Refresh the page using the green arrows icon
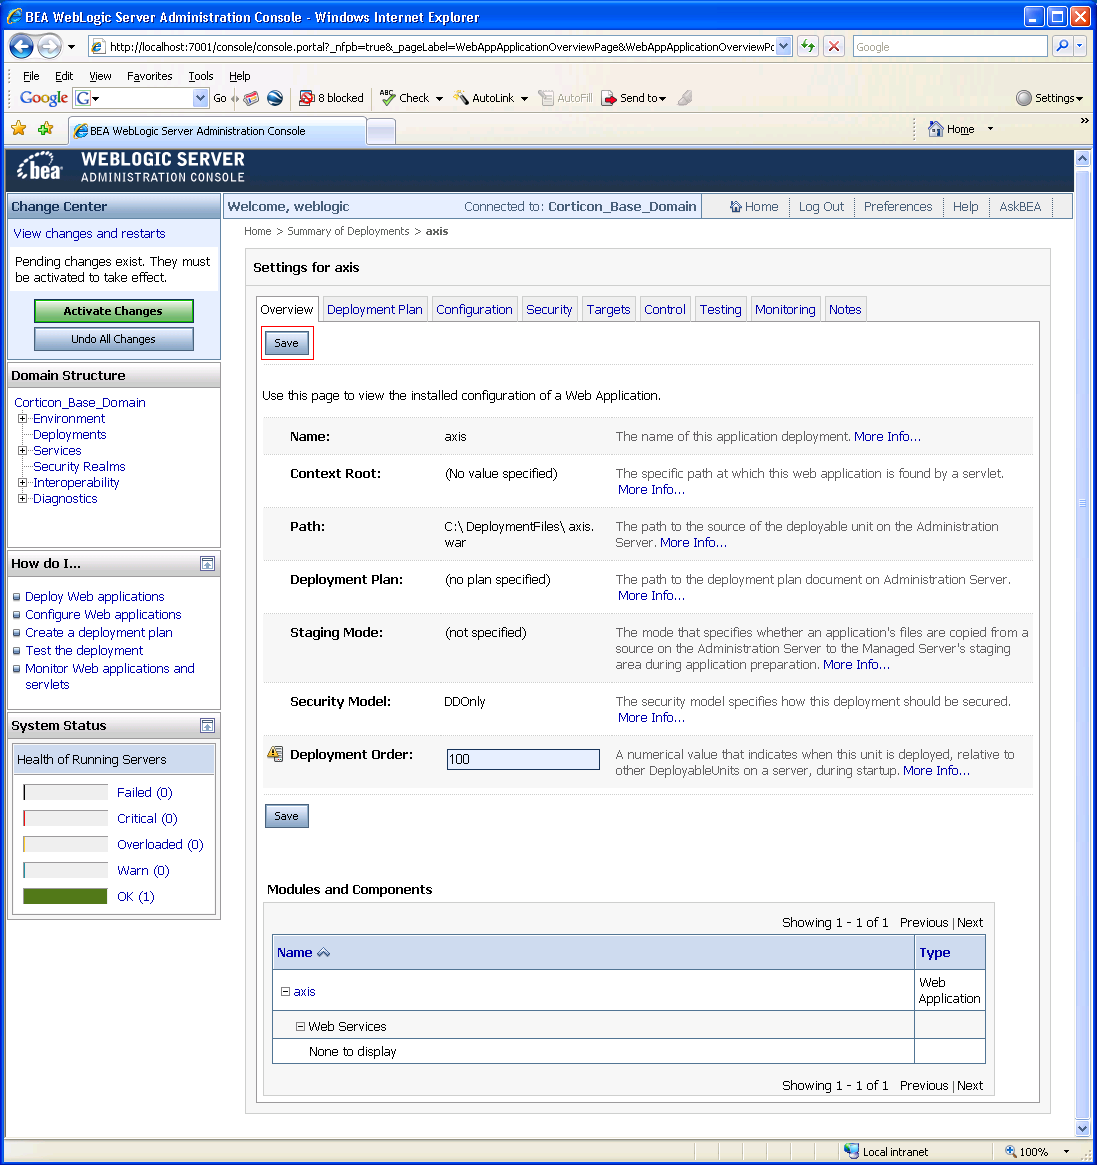The width and height of the screenshot is (1099, 1169). click(x=807, y=46)
